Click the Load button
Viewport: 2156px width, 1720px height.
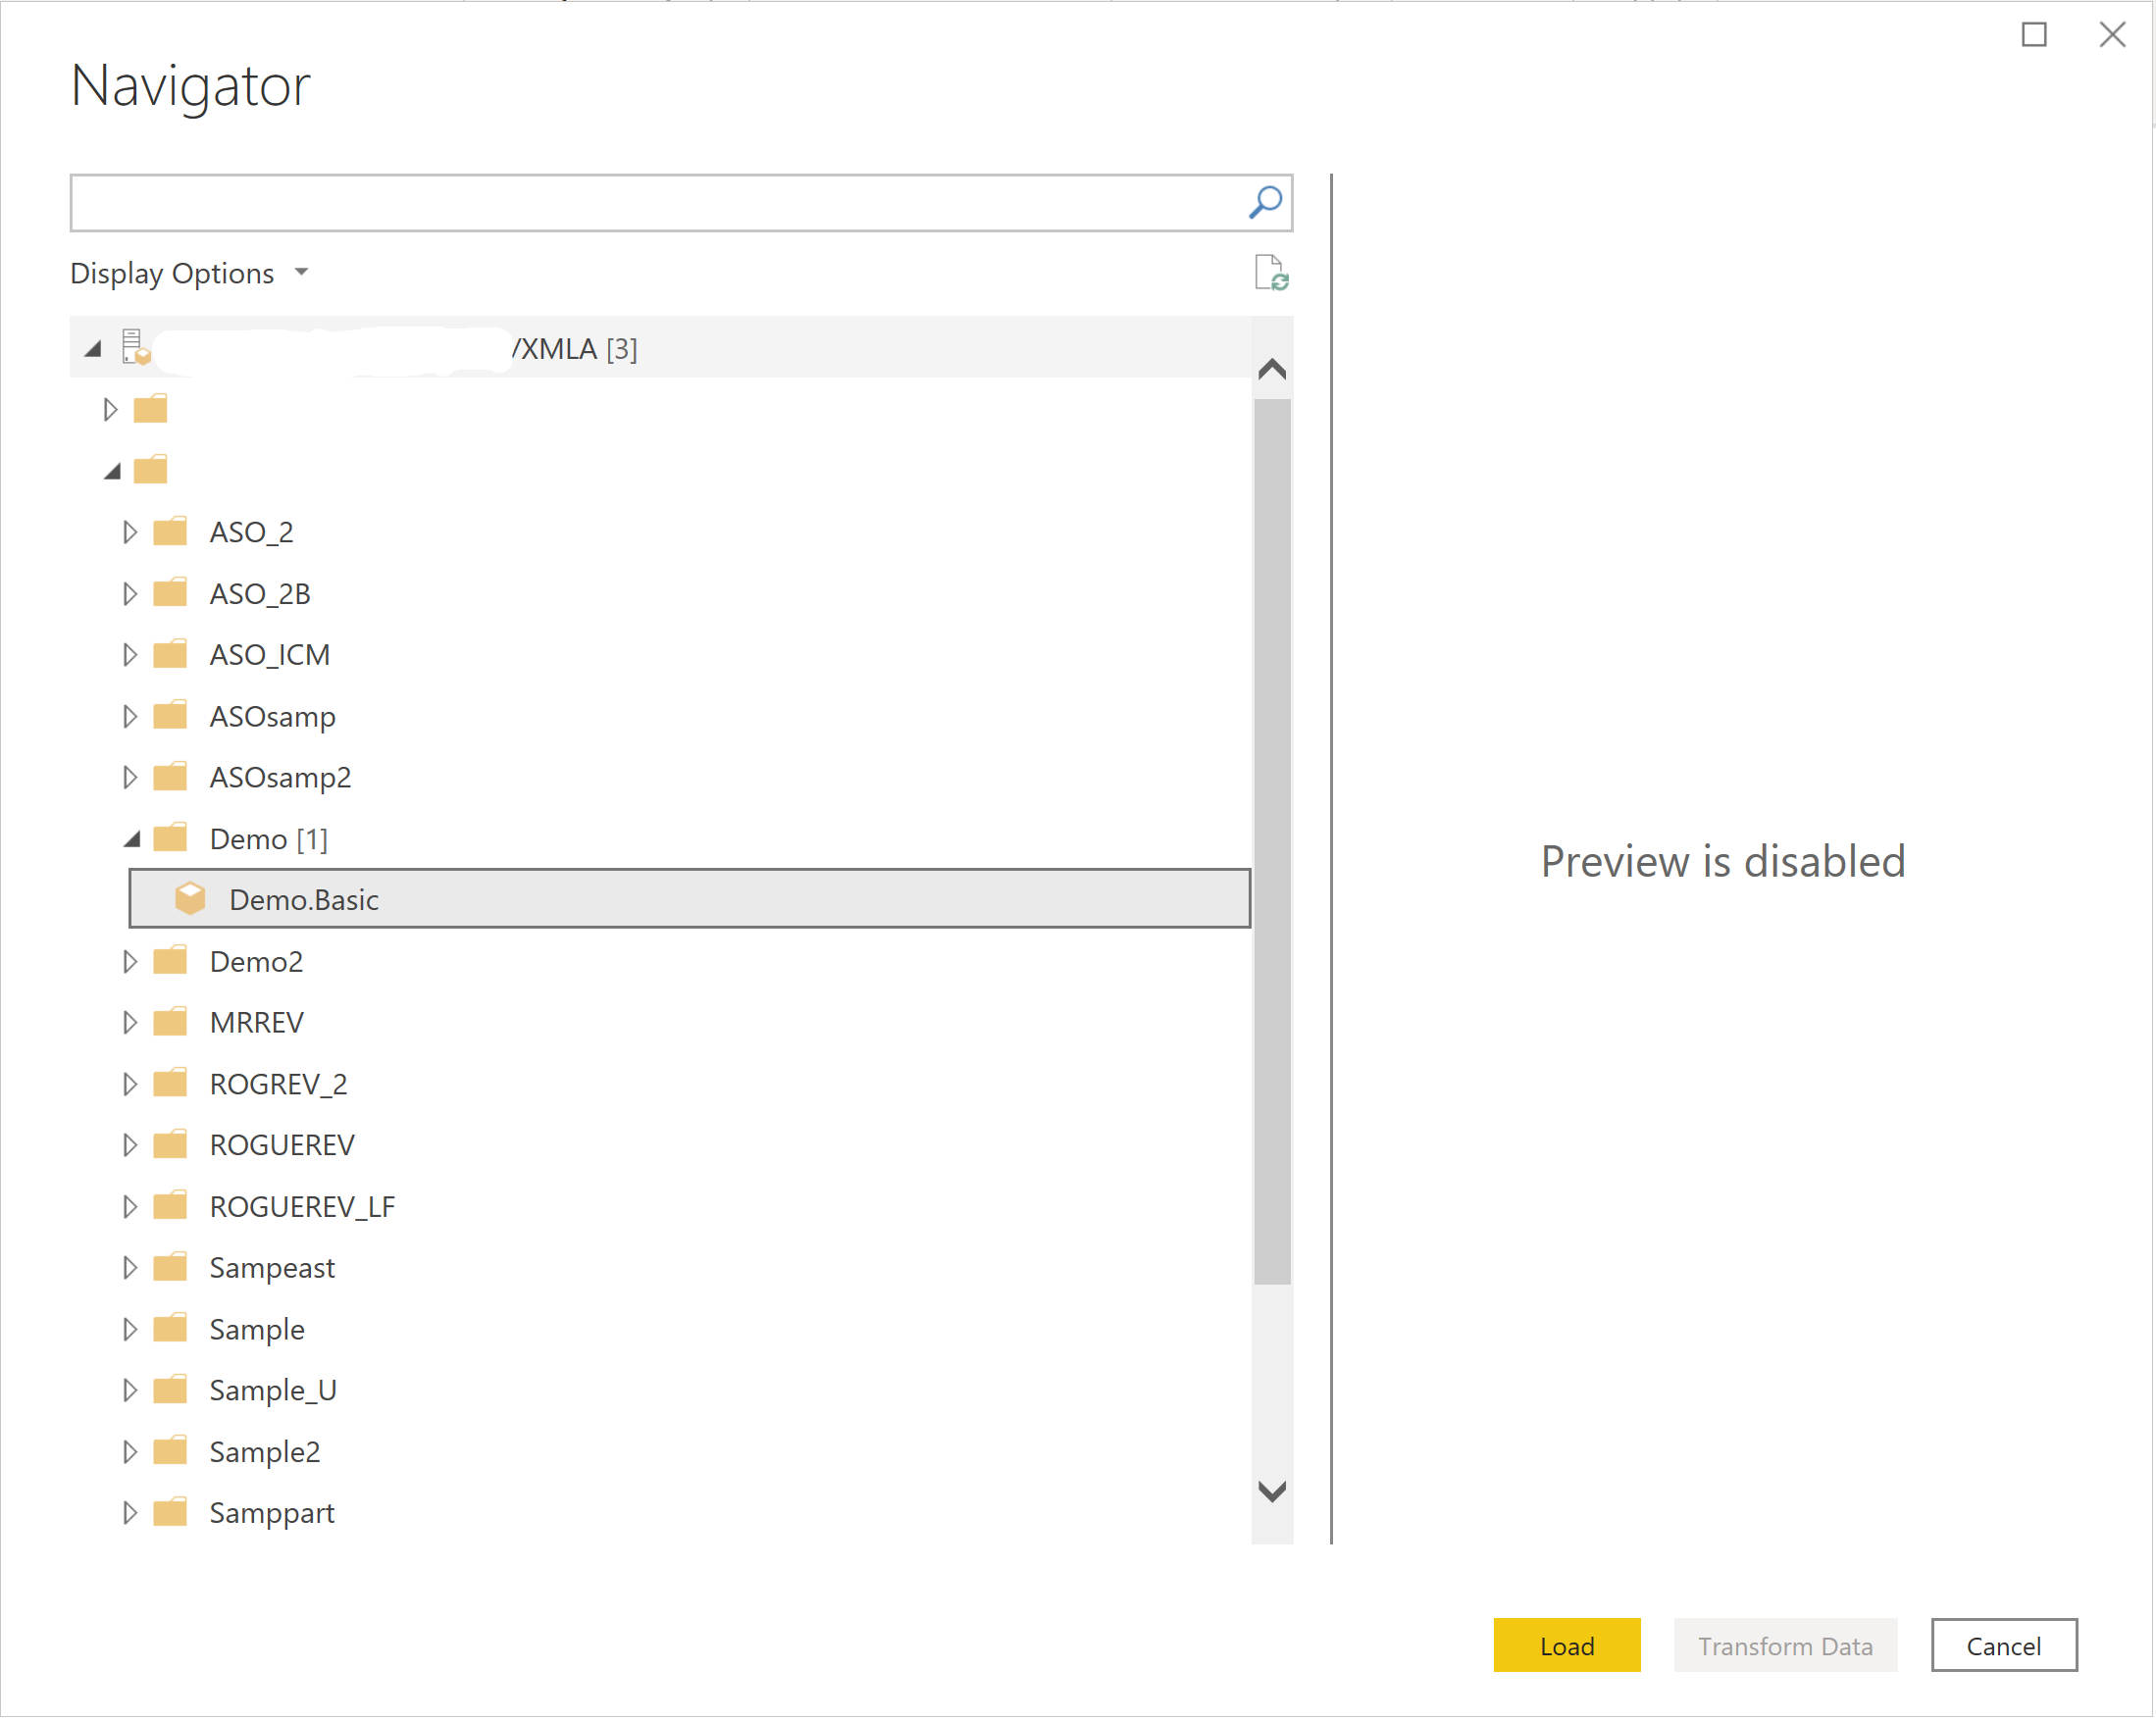(x=1567, y=1644)
